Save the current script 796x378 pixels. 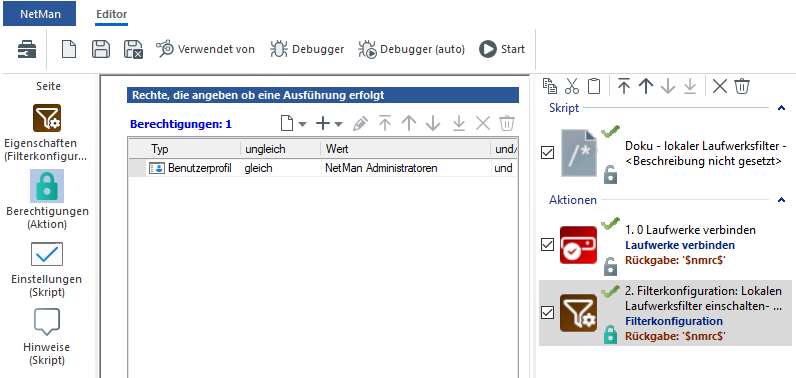coord(101,50)
